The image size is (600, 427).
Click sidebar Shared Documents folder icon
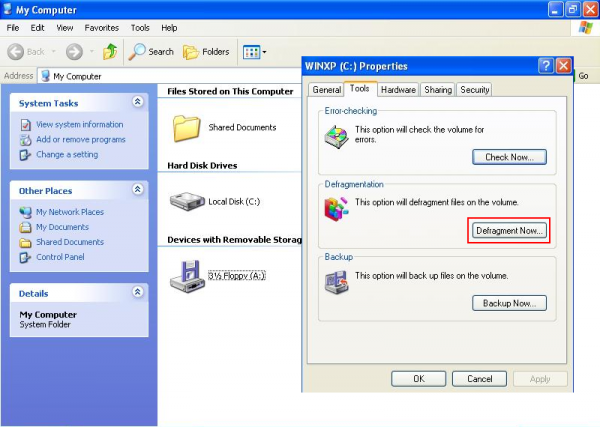tap(25, 242)
